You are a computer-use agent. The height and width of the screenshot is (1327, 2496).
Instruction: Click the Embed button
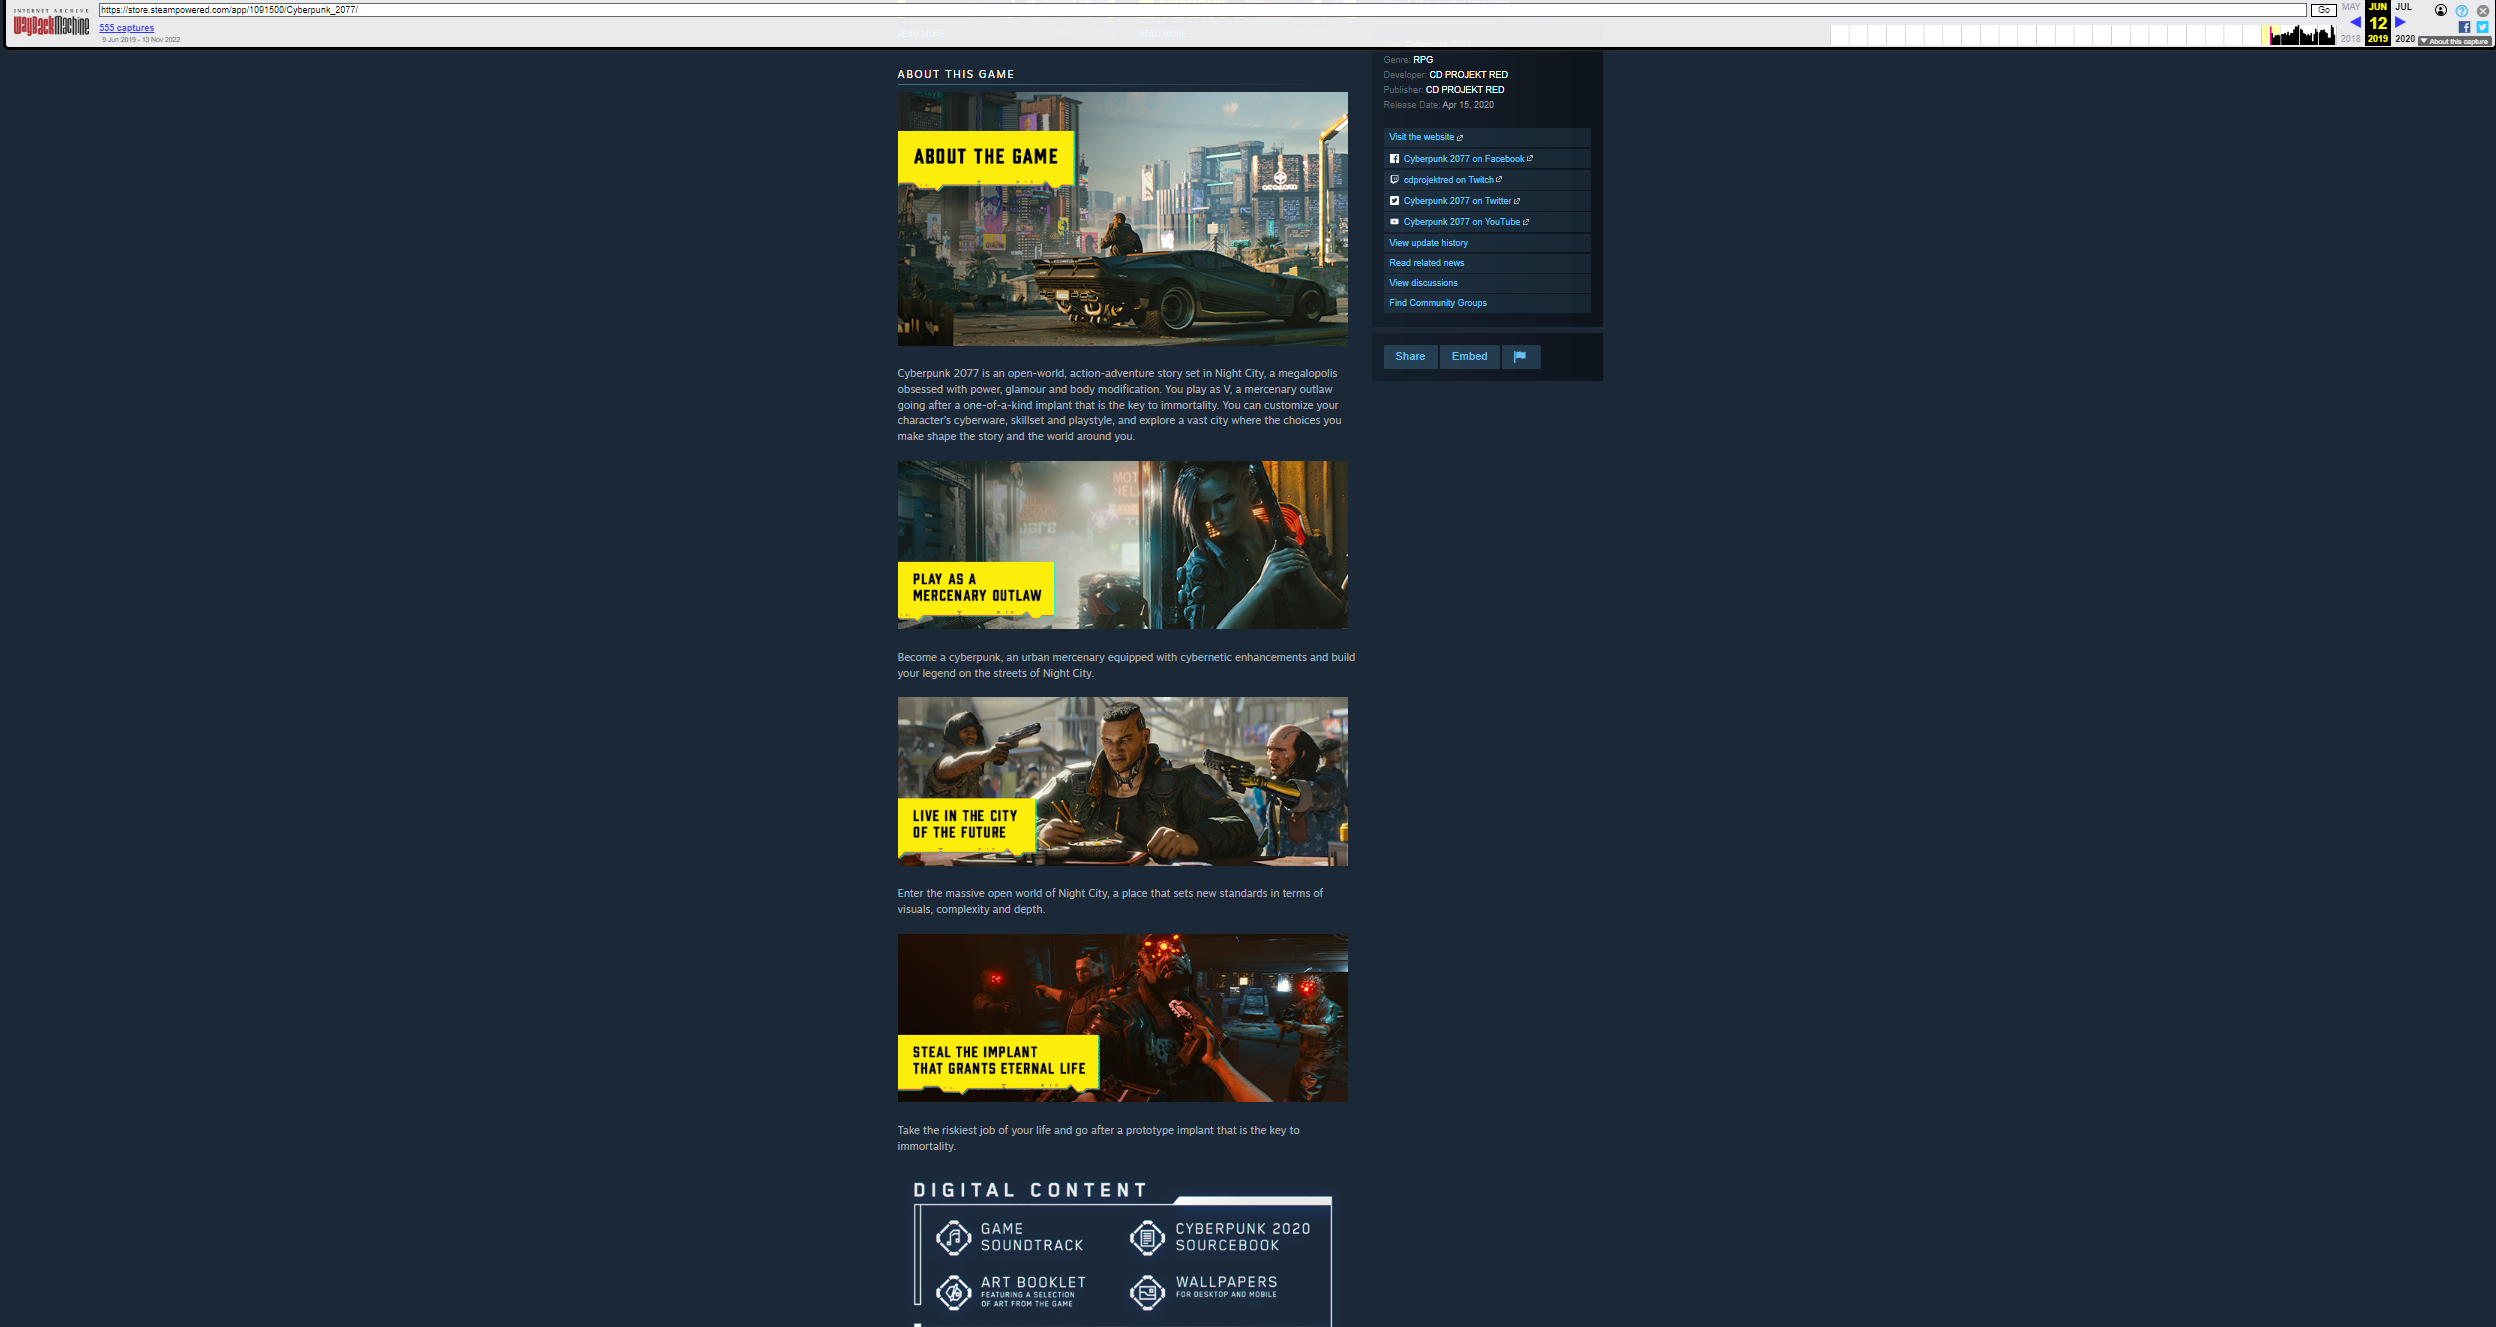pos(1469,357)
